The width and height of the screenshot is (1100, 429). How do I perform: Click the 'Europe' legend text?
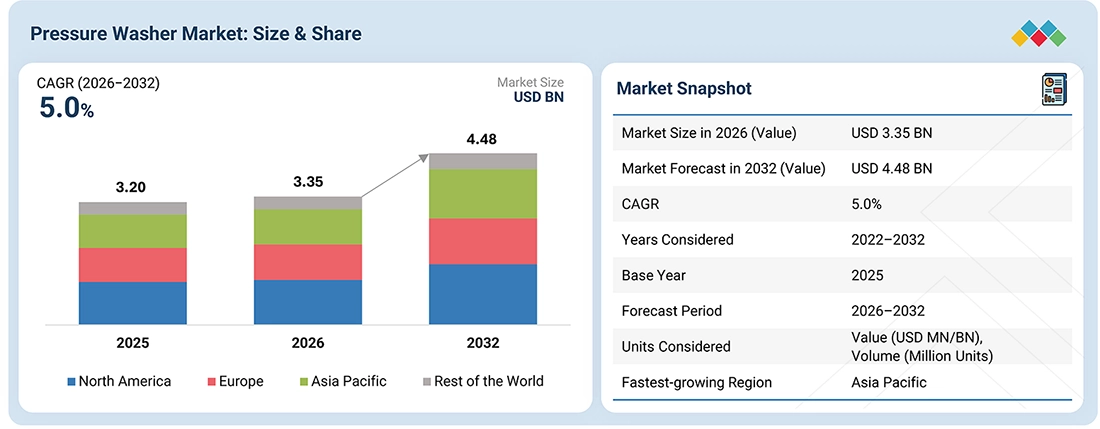pos(241,381)
